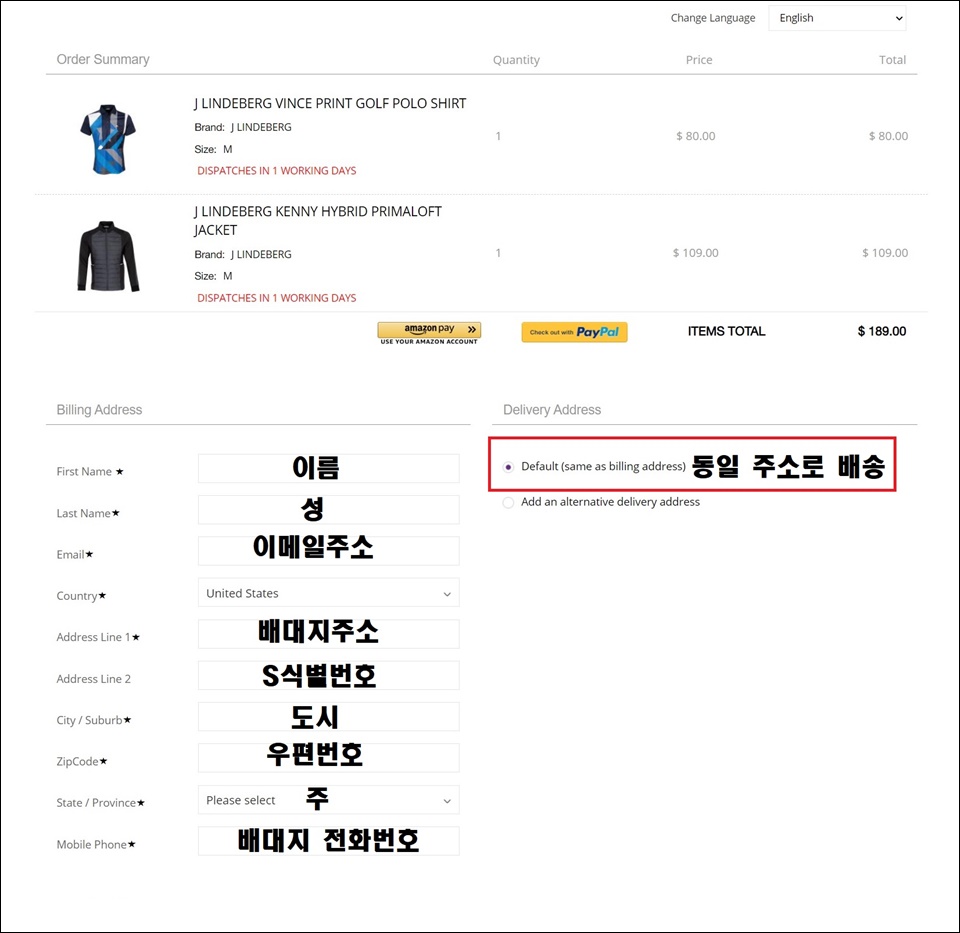960x933 pixels.
Task: Click the ITEMS TOTAL label
Action: pyautogui.click(x=727, y=331)
